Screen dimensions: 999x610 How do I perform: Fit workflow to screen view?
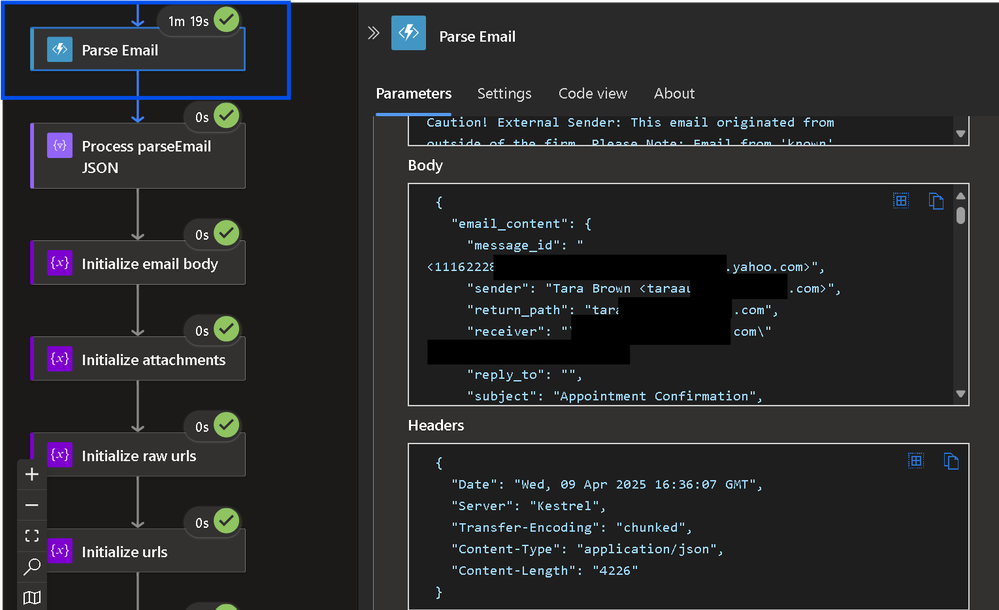point(32,536)
